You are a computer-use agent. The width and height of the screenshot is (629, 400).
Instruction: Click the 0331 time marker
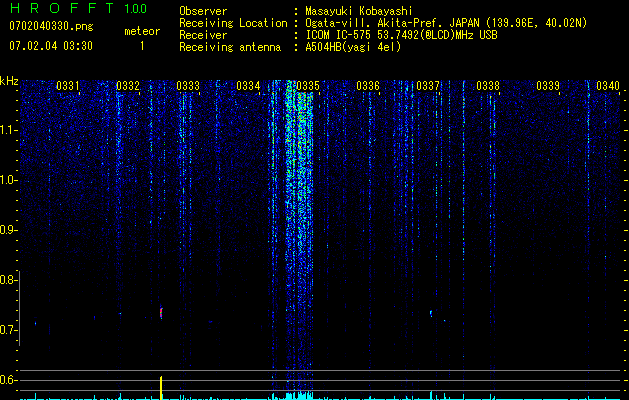coord(67,86)
